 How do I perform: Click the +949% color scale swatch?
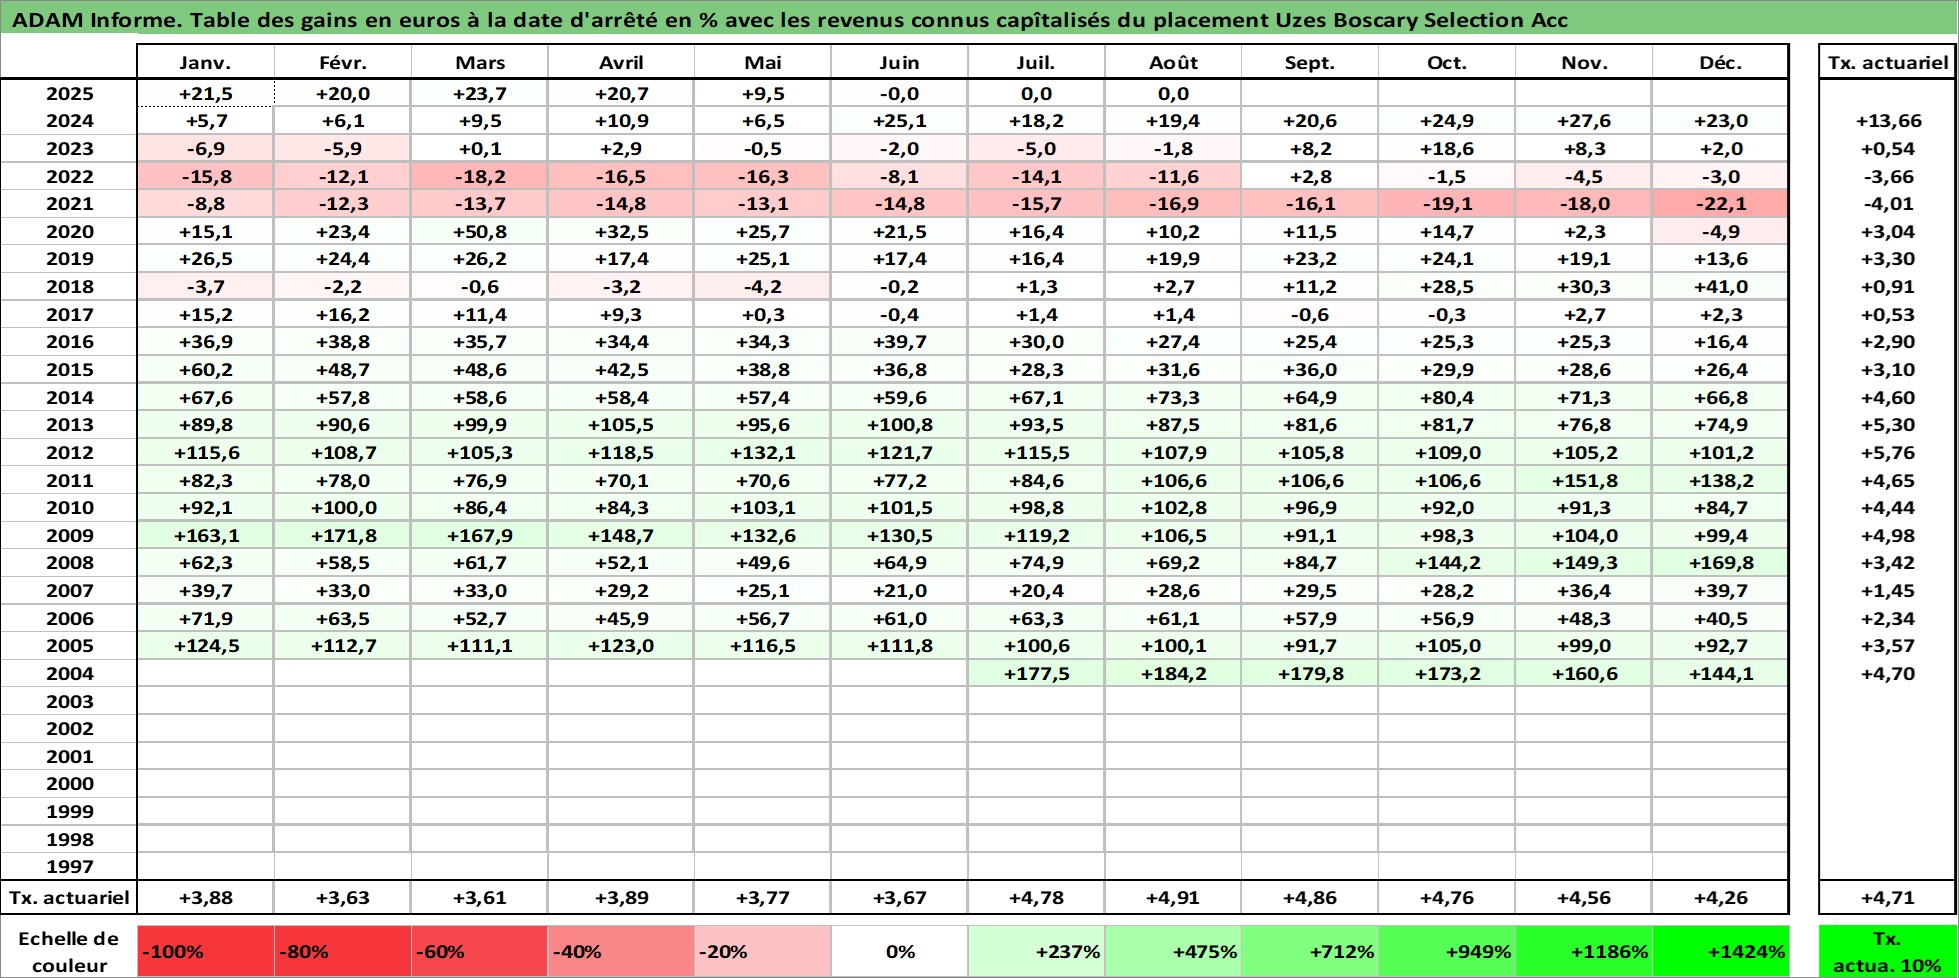1447,951
